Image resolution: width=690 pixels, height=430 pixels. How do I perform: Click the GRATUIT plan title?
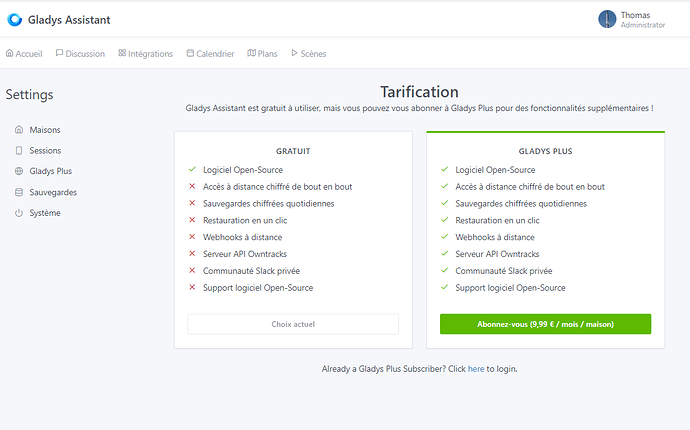293,151
